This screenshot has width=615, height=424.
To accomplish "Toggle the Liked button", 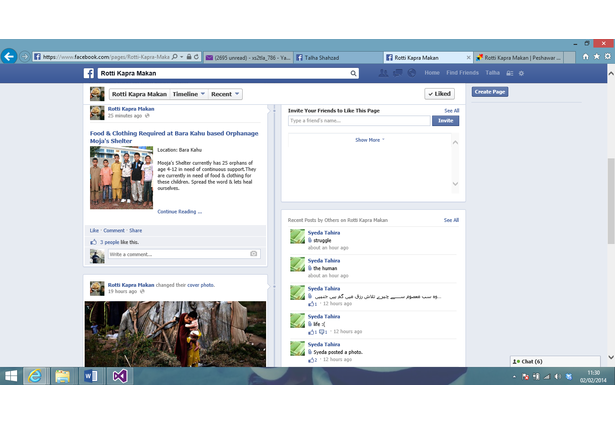I will tap(439, 94).
